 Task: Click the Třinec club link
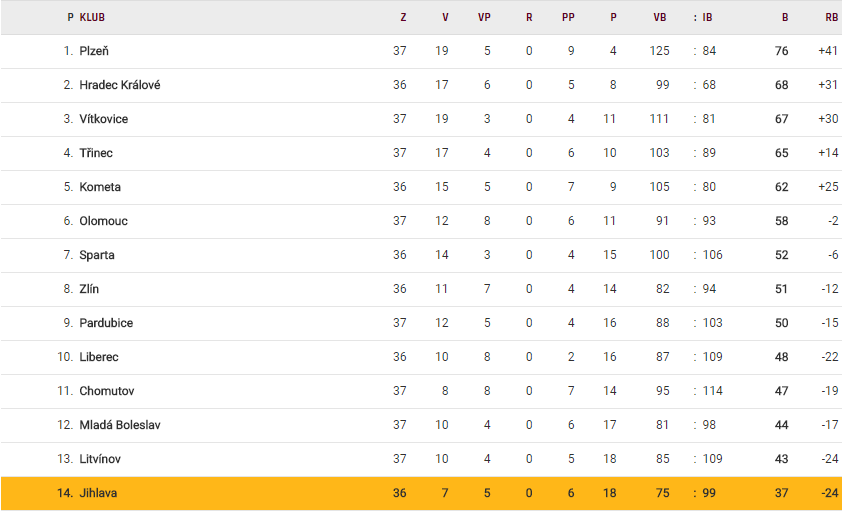(x=96, y=153)
